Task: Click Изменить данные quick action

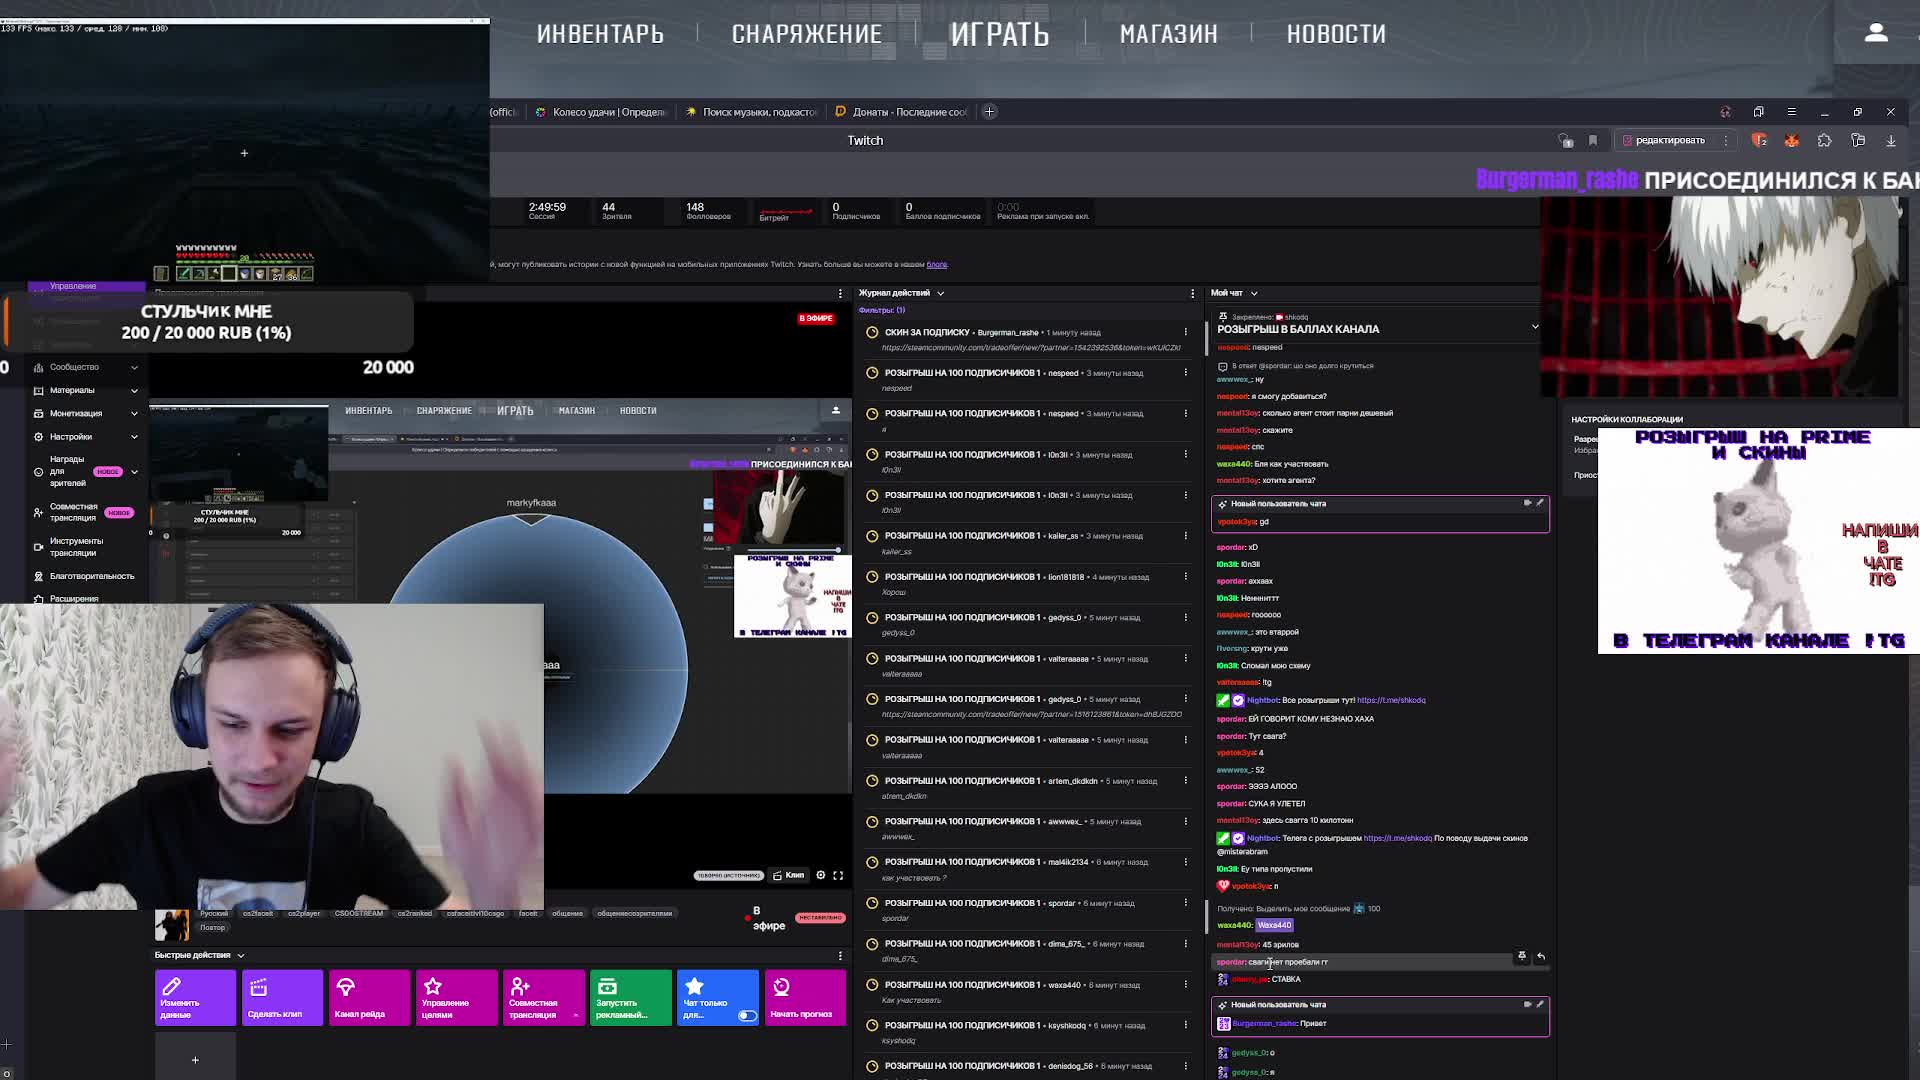Action: tap(195, 998)
